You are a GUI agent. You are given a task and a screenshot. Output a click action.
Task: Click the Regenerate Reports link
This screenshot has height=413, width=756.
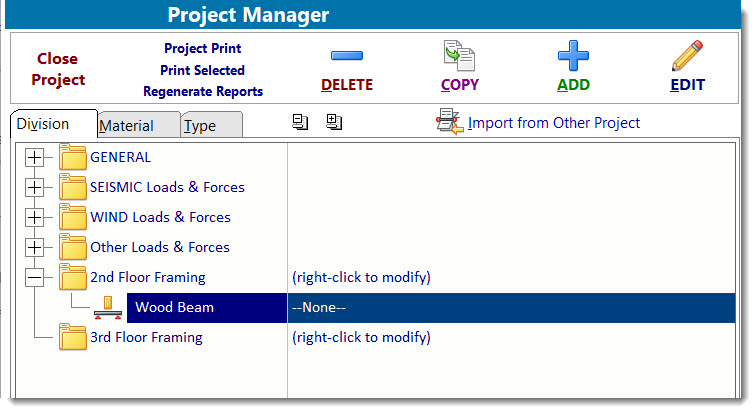tap(203, 92)
